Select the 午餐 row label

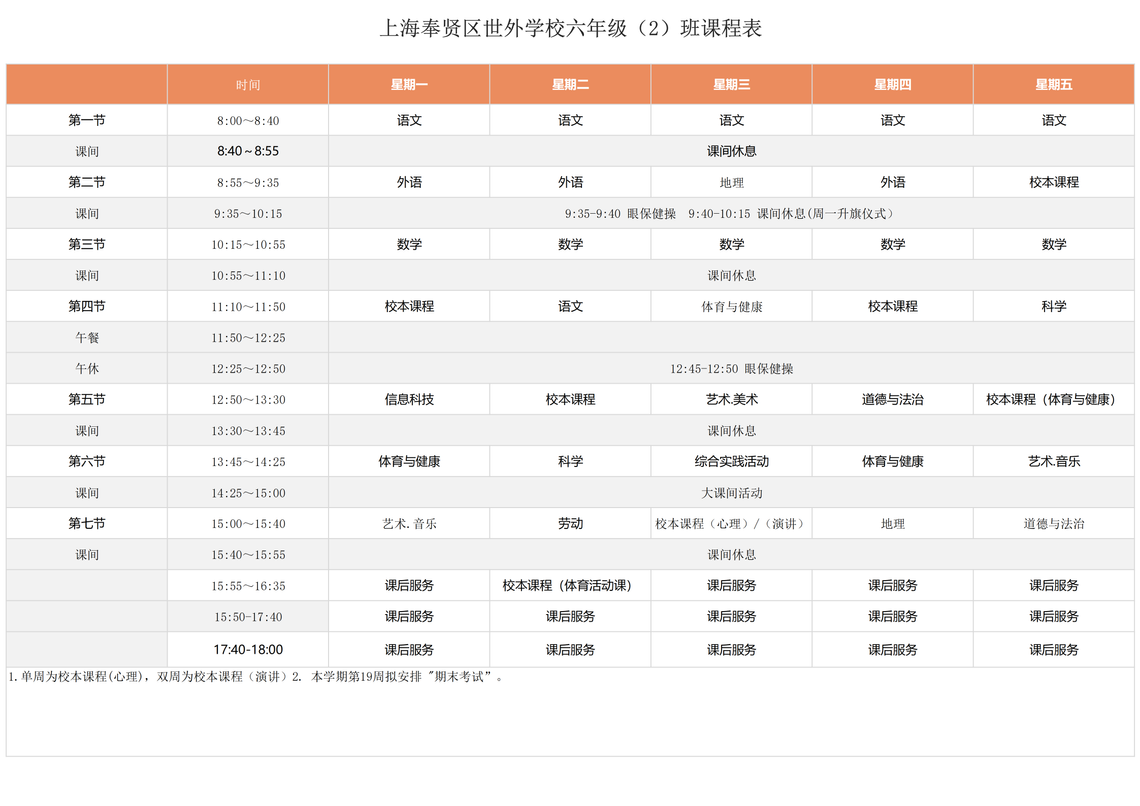87,337
